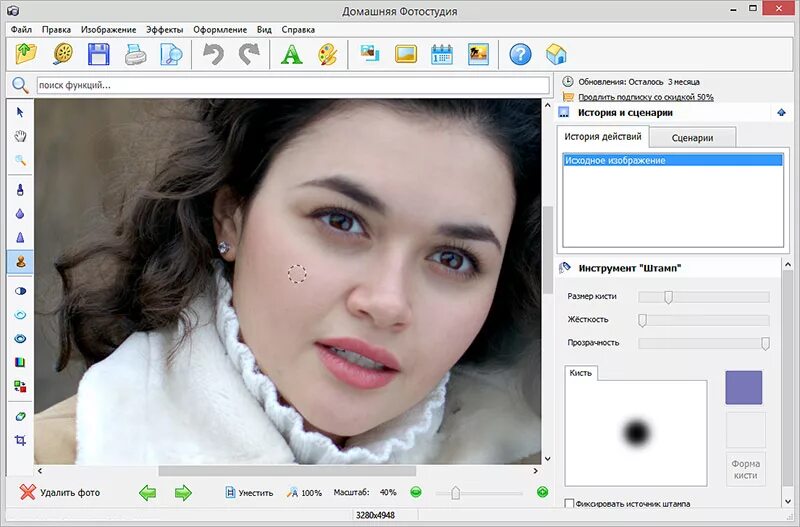
Task: Redo the action with the right arrow
Action: pos(249,54)
